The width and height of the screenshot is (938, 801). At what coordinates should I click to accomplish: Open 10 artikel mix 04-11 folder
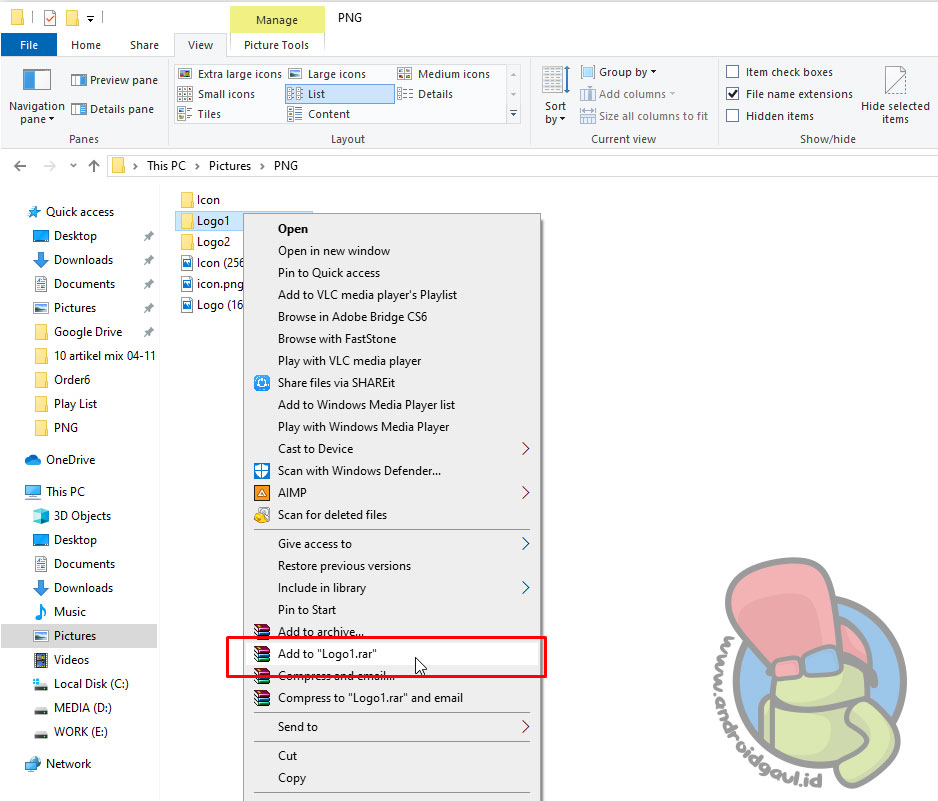95,356
